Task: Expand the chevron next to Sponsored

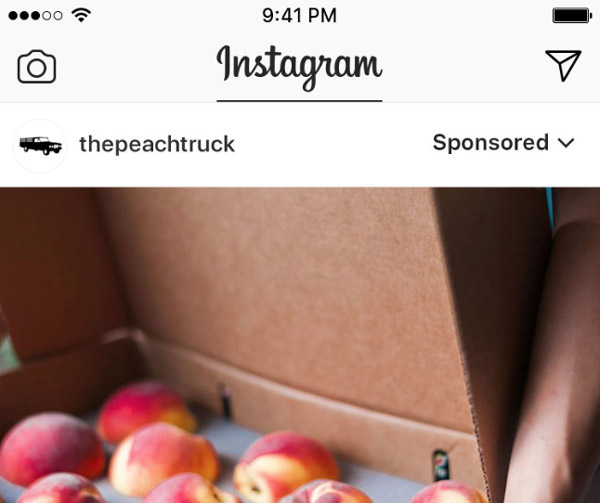Action: click(x=566, y=143)
